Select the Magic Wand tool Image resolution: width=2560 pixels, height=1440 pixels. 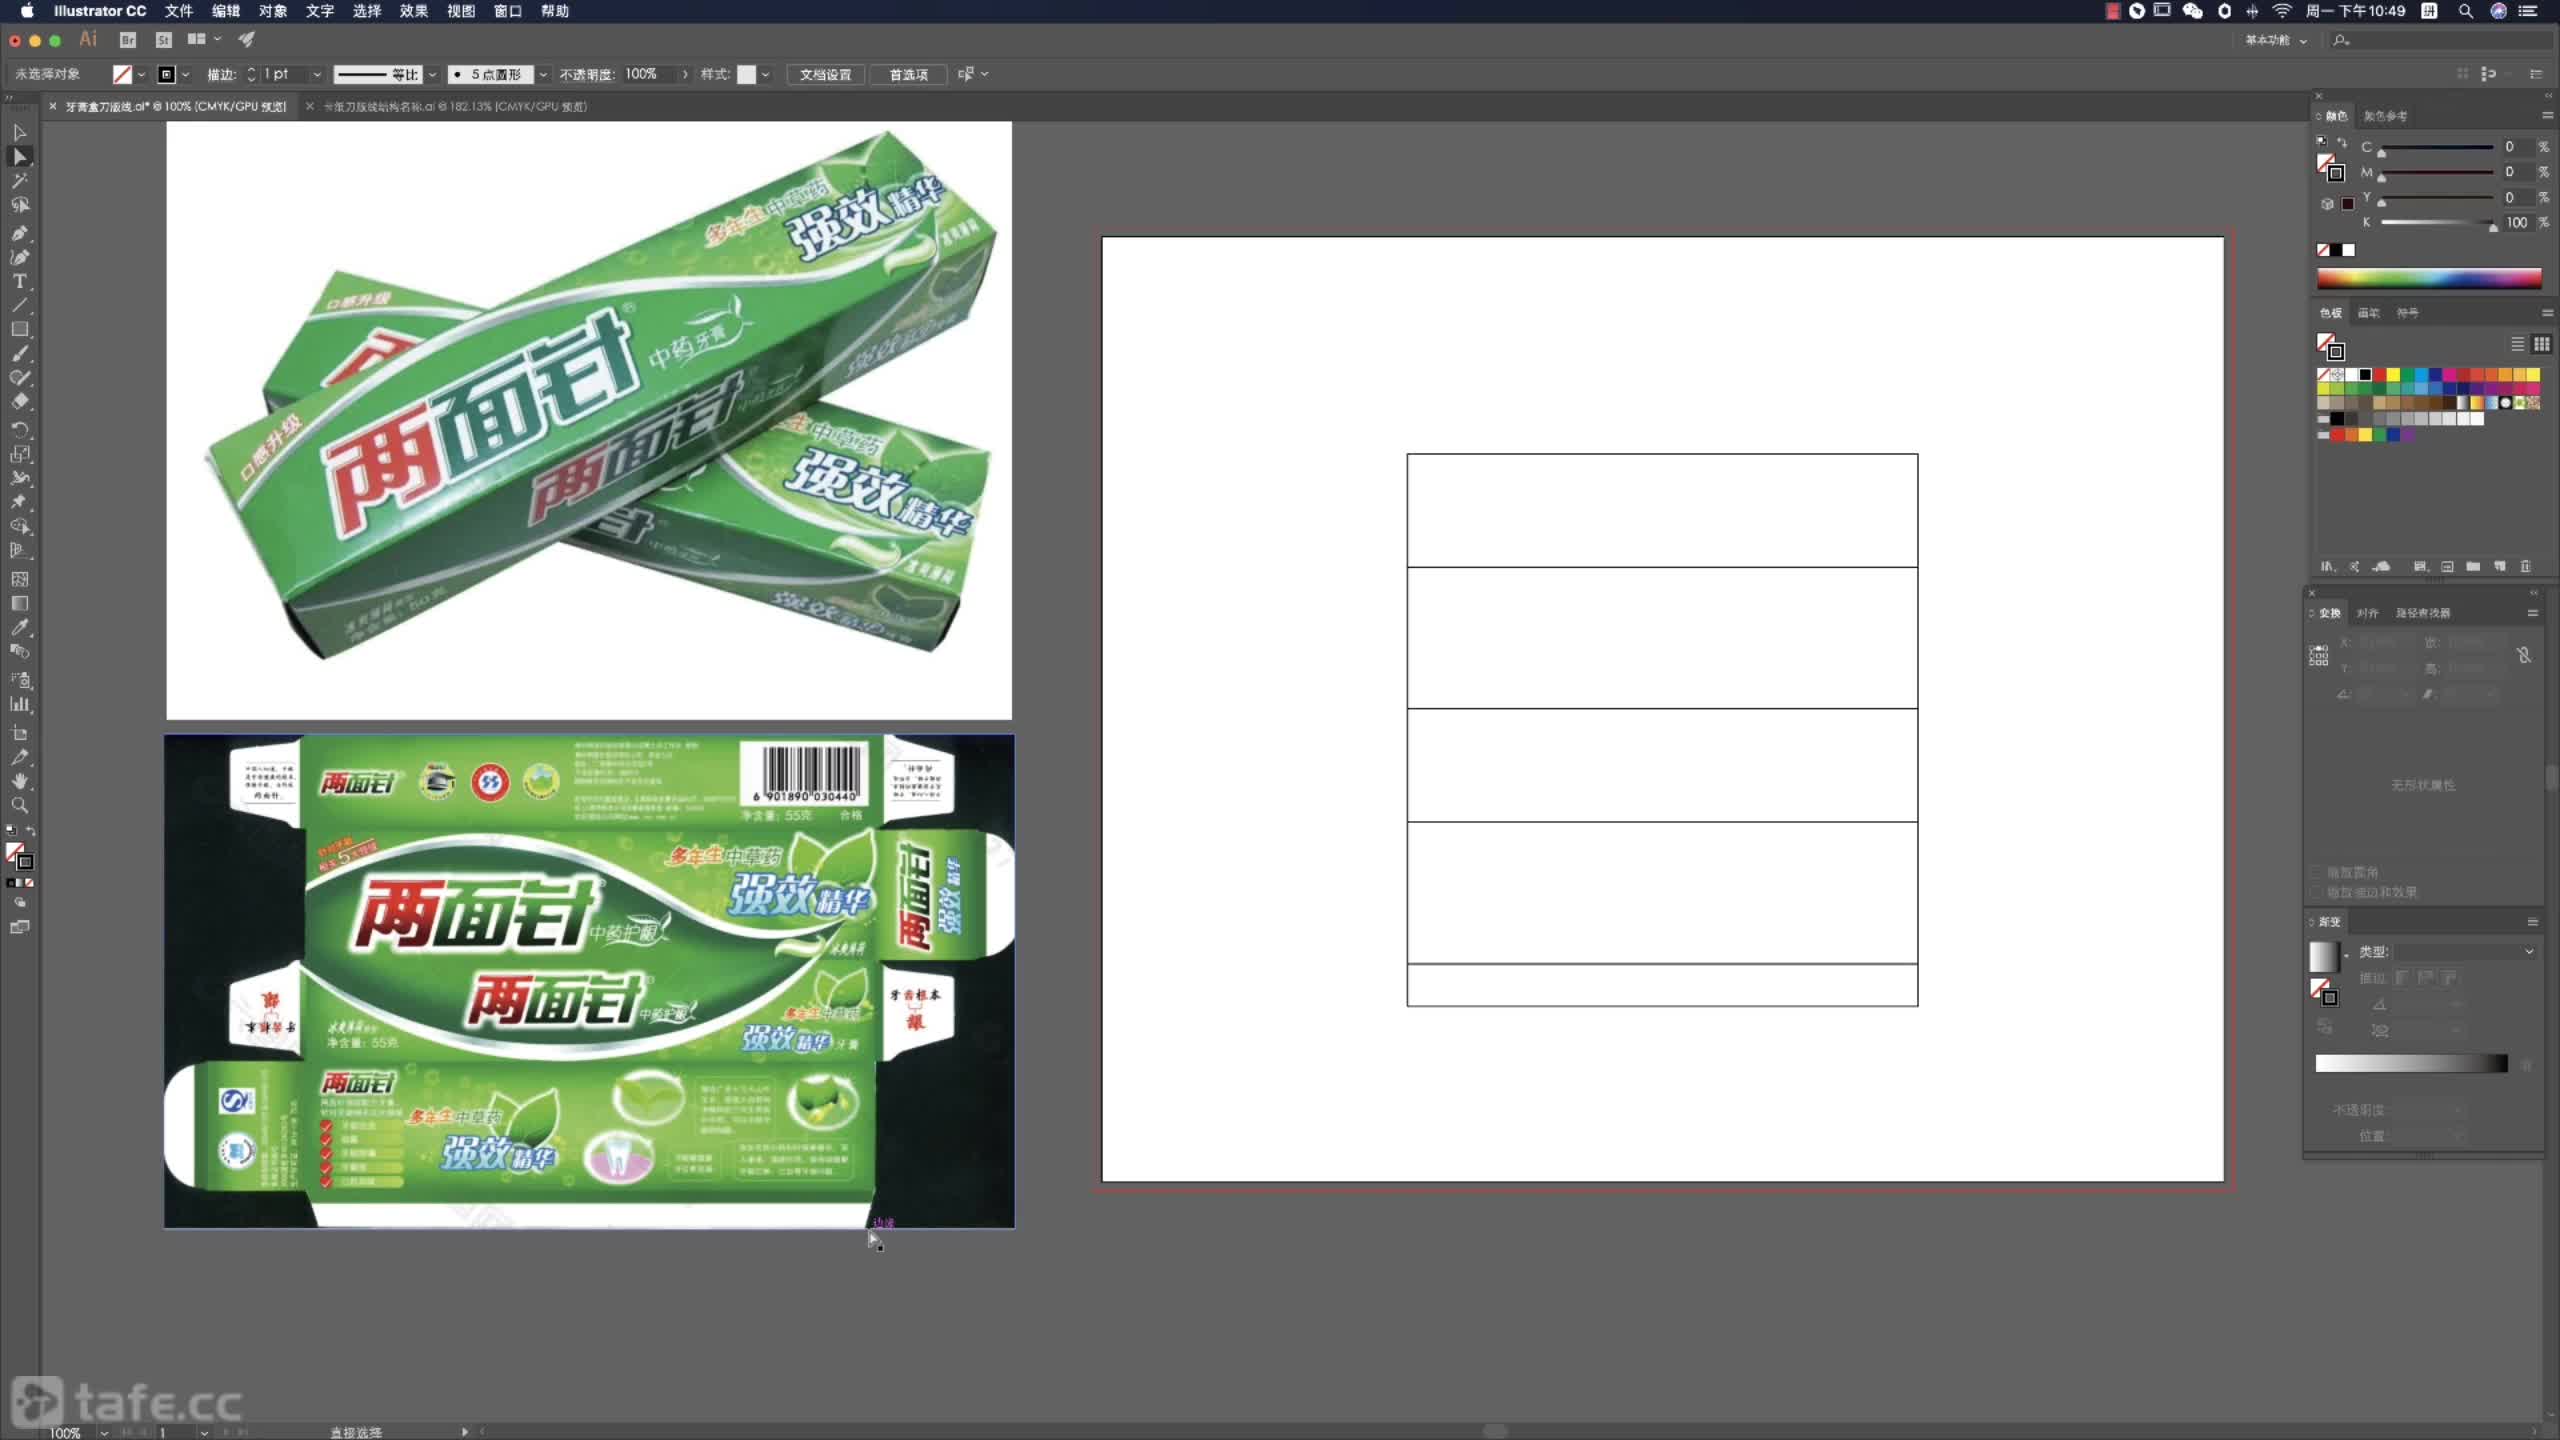[19, 181]
